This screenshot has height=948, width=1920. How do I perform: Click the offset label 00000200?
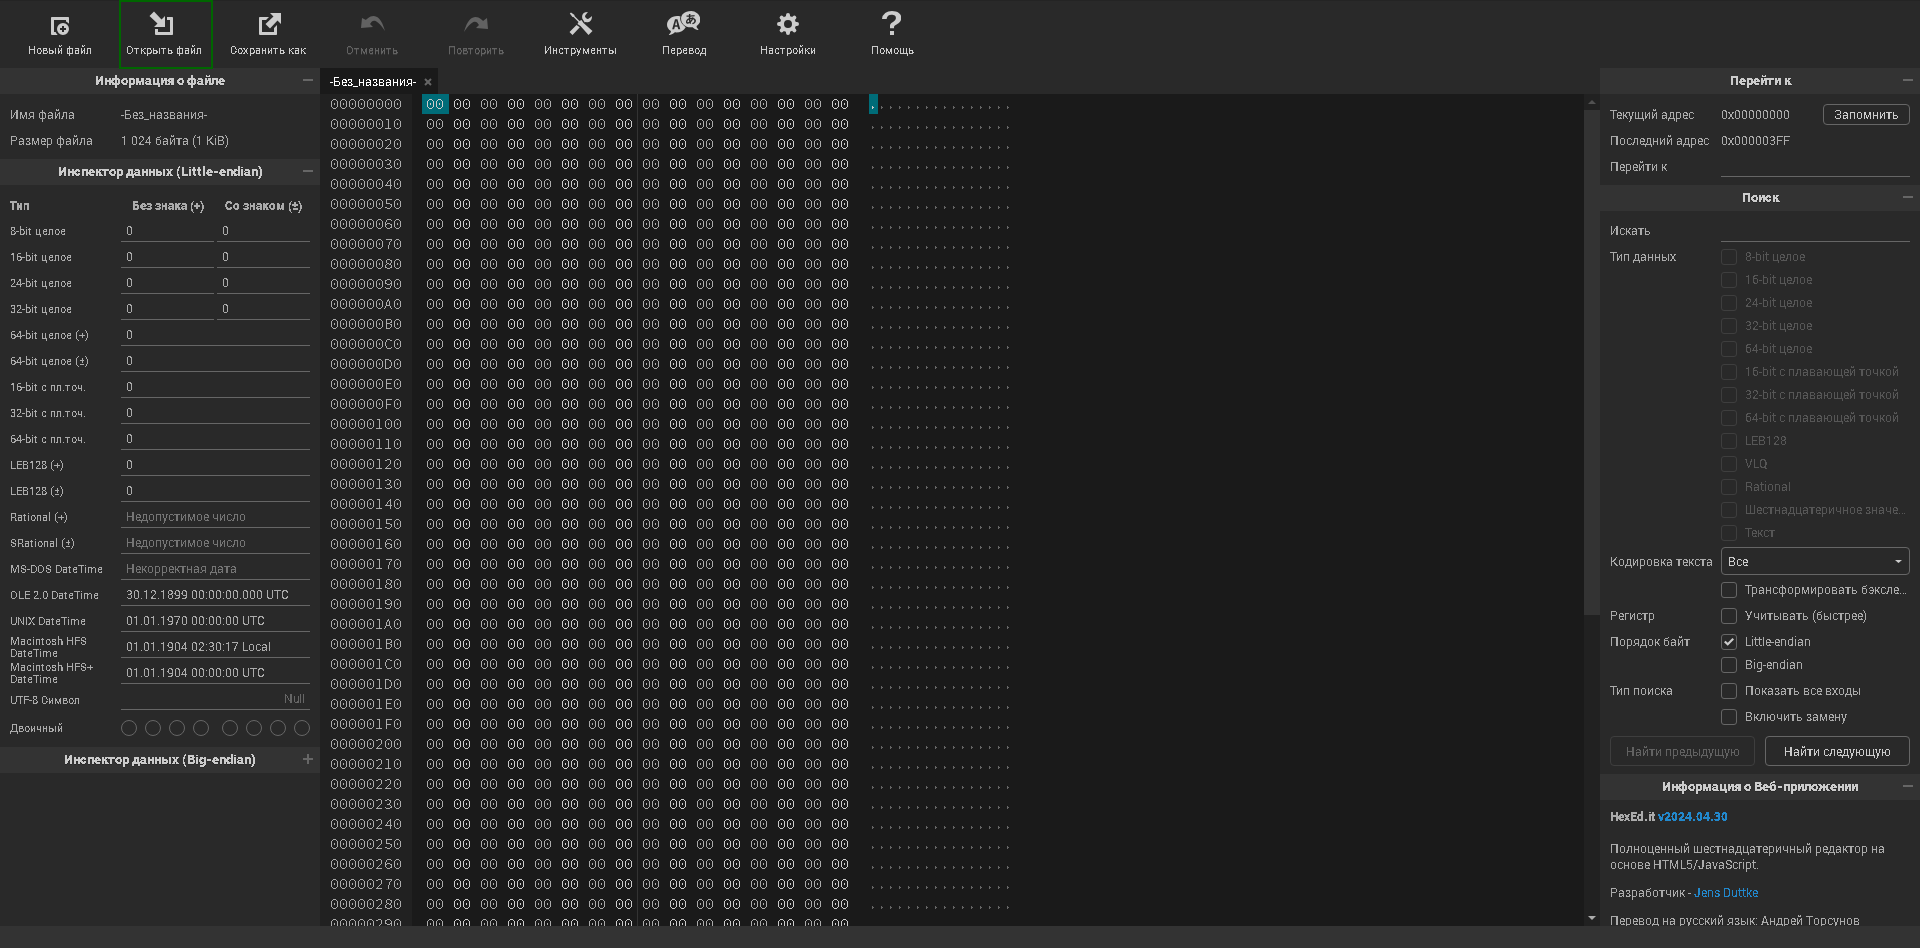(x=366, y=744)
